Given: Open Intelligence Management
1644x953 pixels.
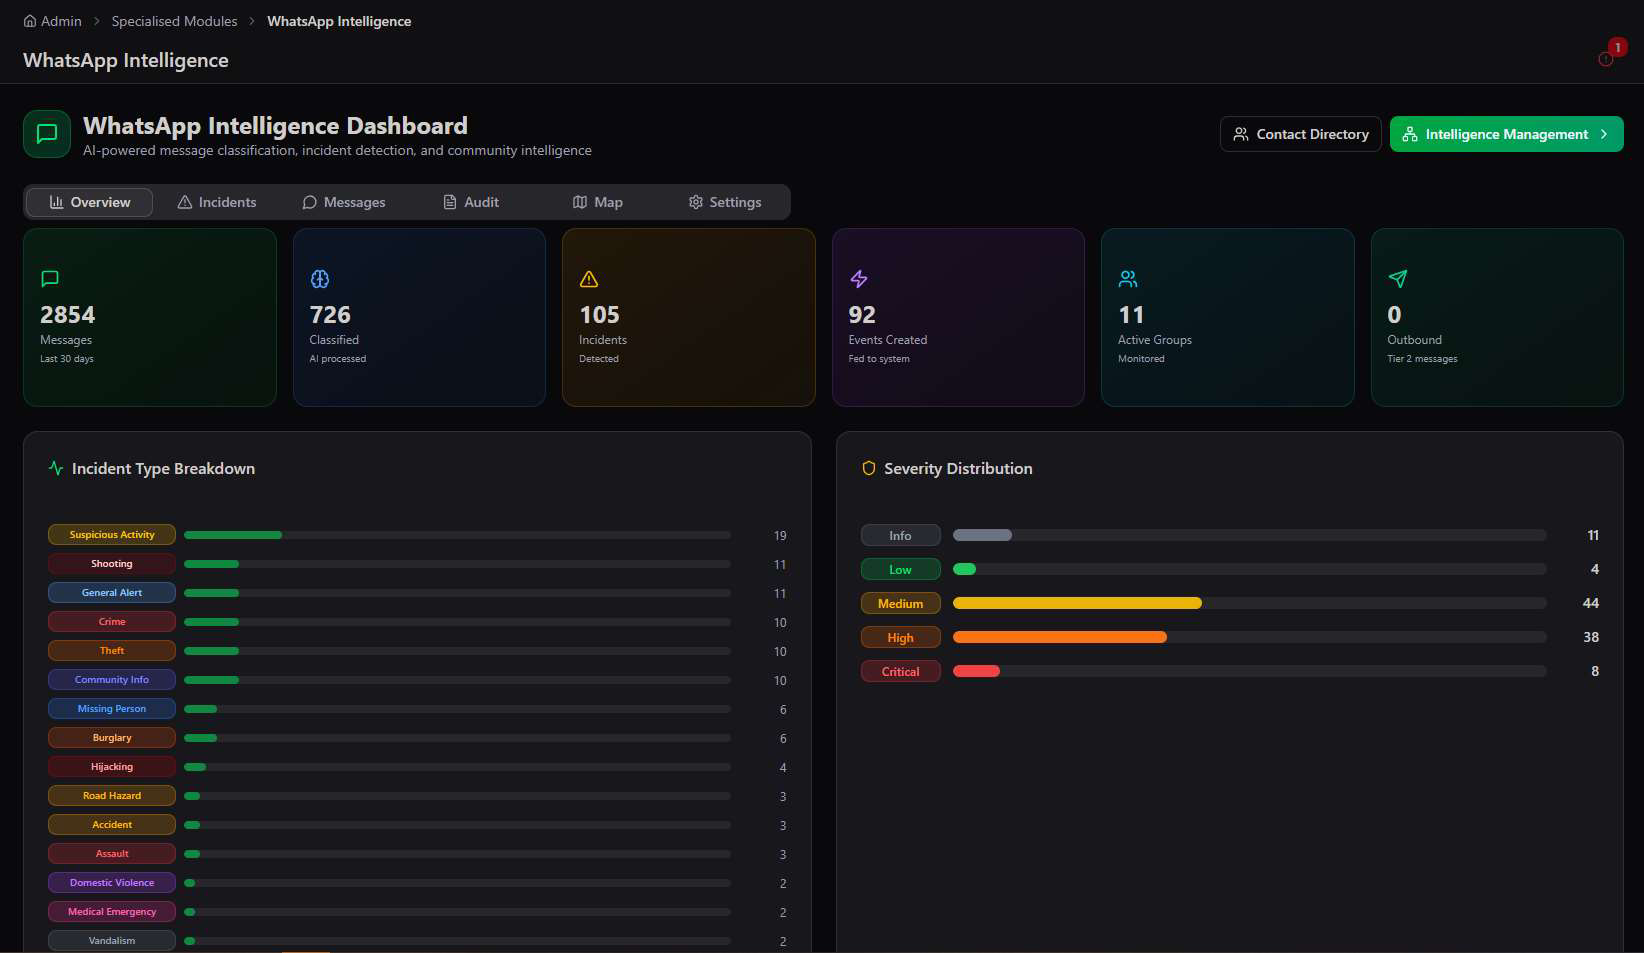Looking at the screenshot, I should [x=1507, y=134].
